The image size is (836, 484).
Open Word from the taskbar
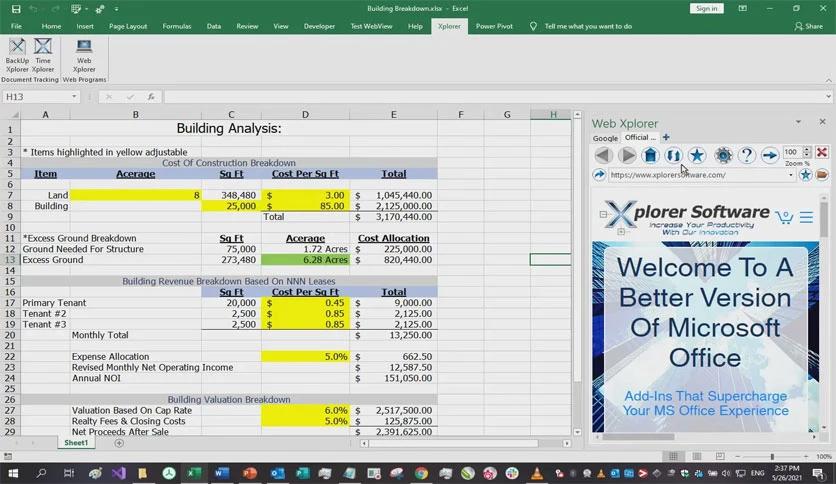tap(222, 473)
